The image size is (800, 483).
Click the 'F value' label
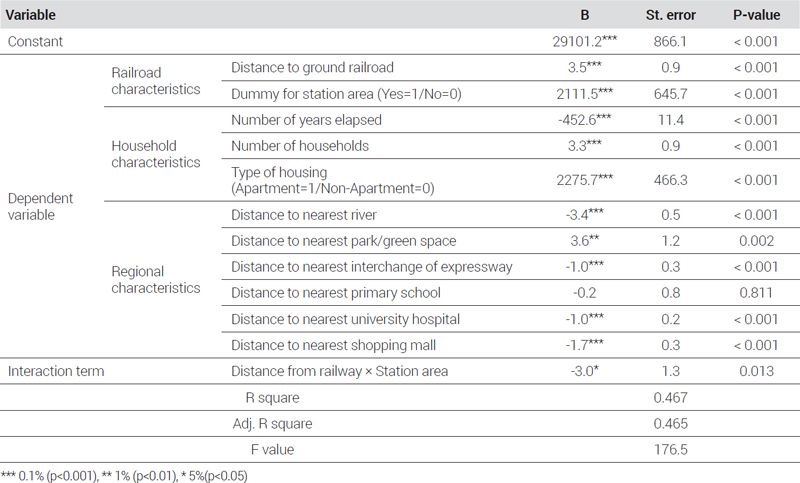(x=272, y=450)
